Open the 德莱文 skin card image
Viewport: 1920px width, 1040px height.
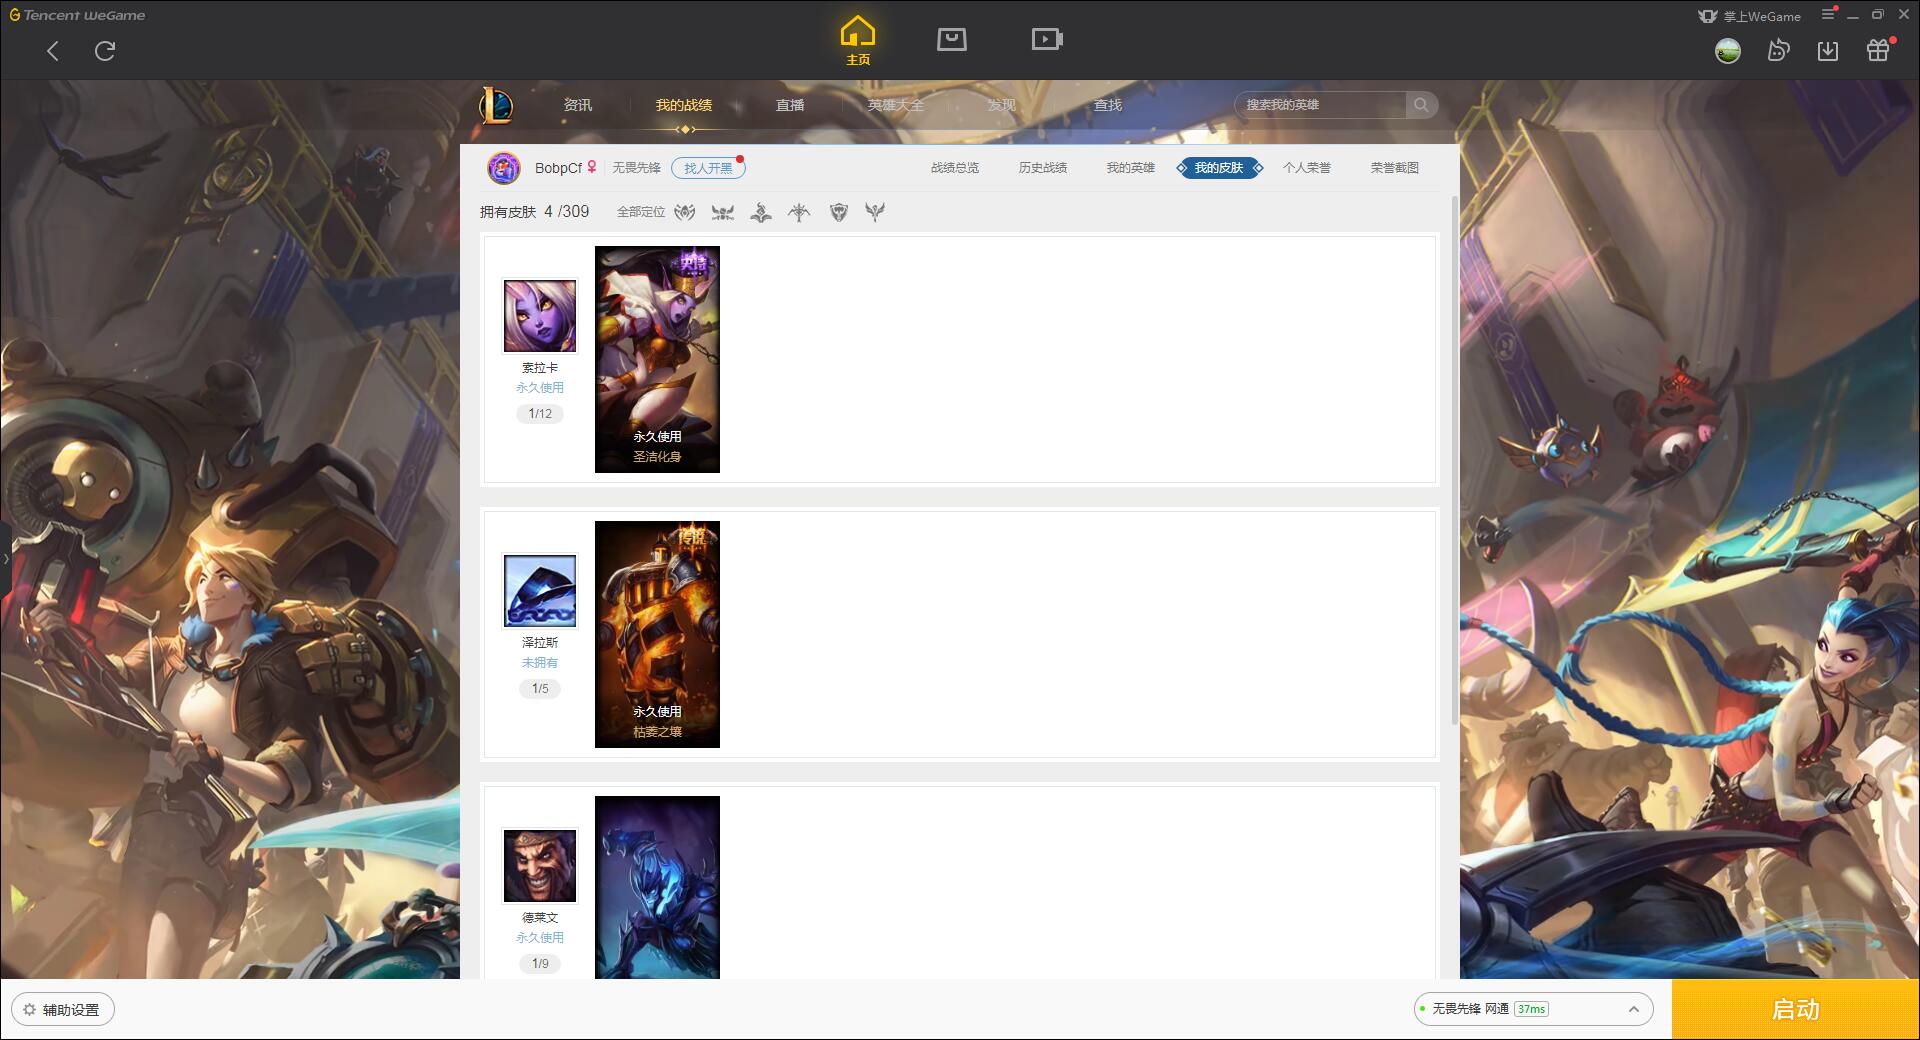tap(657, 887)
